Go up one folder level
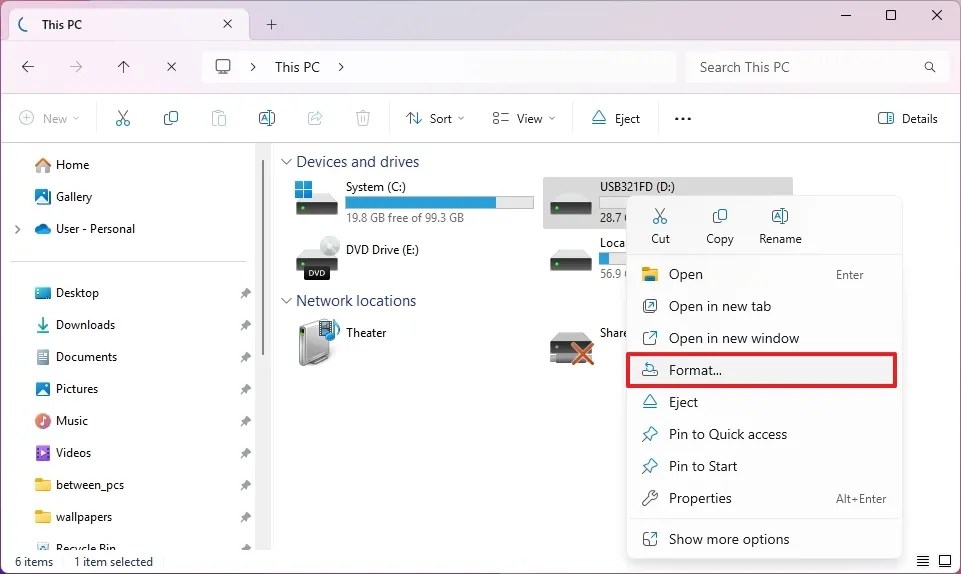The height and width of the screenshot is (574, 961). coord(124,67)
